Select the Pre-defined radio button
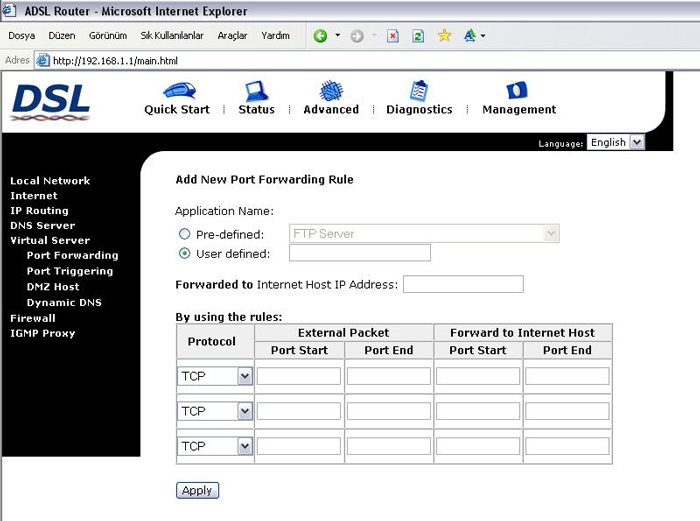Image resolution: width=700 pixels, height=521 pixels. coord(184,234)
